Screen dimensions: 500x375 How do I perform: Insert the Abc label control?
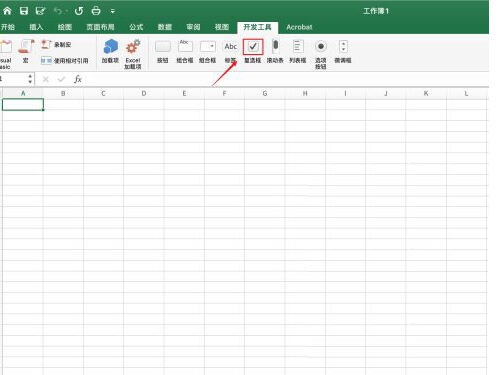[x=230, y=51]
